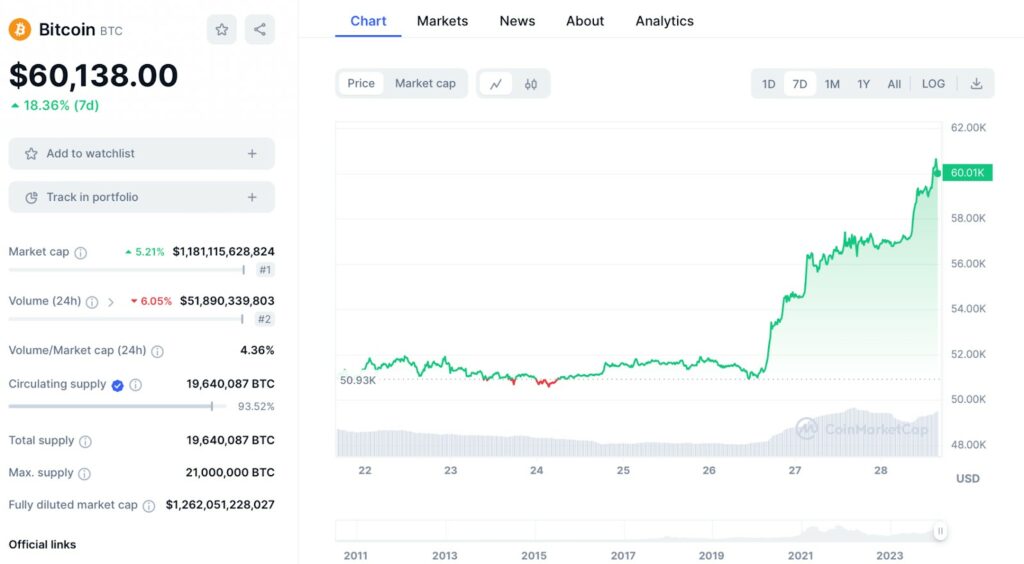
Task: Click the market cap rank bar
Action: click(x=127, y=270)
